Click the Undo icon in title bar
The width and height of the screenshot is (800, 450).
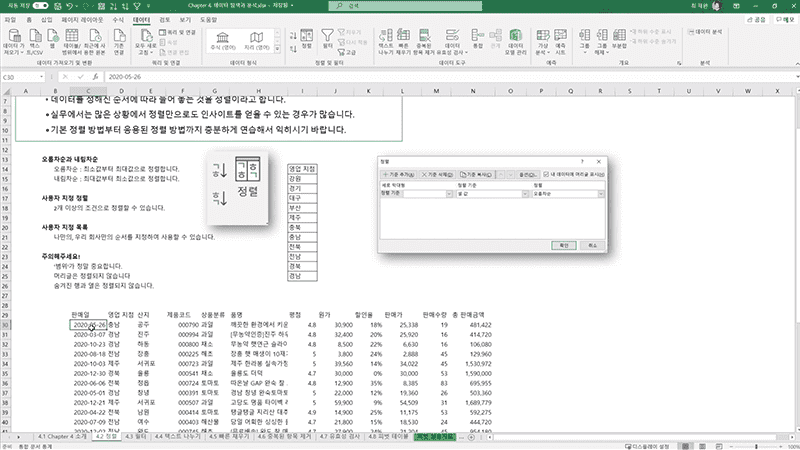click(70, 6)
